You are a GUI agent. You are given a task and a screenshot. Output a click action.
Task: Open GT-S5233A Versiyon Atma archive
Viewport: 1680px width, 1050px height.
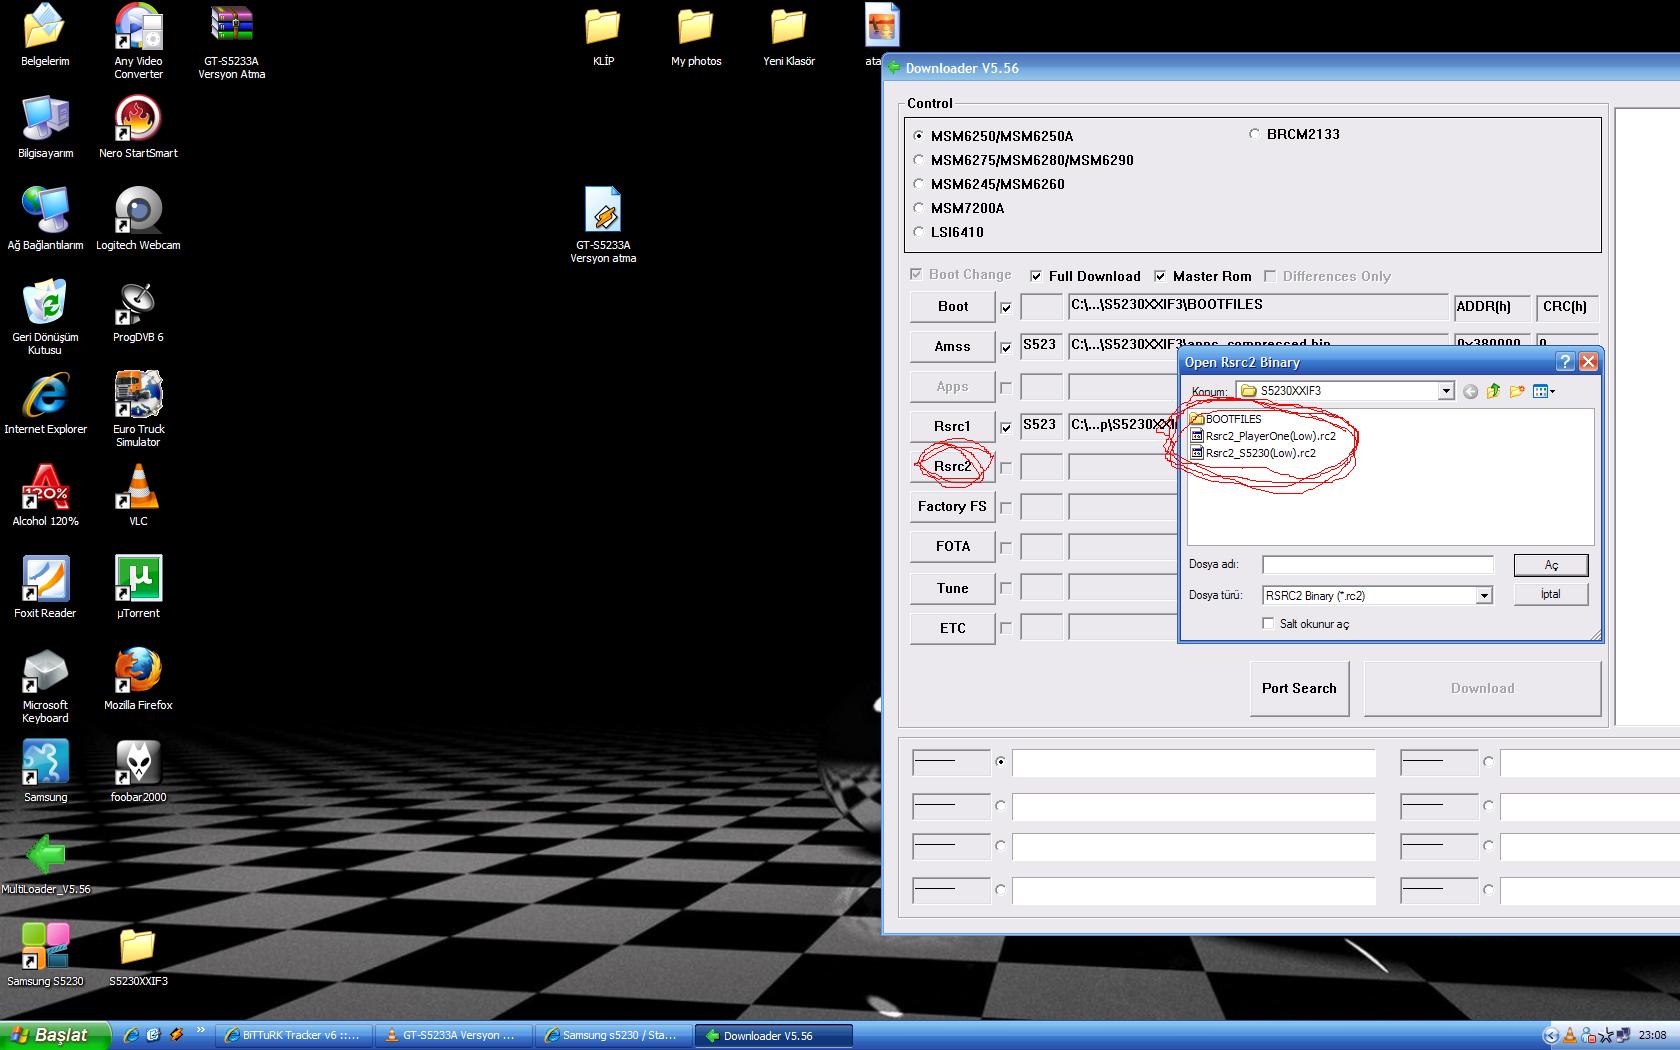pos(231,41)
